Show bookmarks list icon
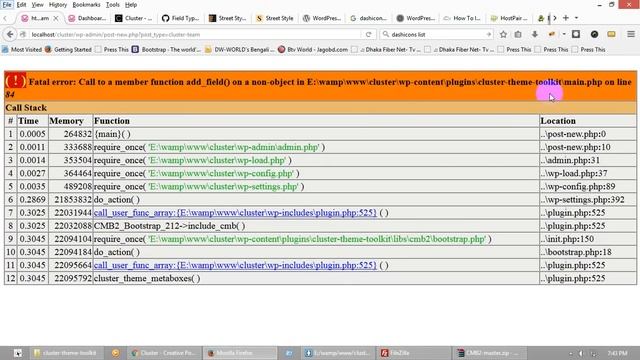 [x=518, y=34]
